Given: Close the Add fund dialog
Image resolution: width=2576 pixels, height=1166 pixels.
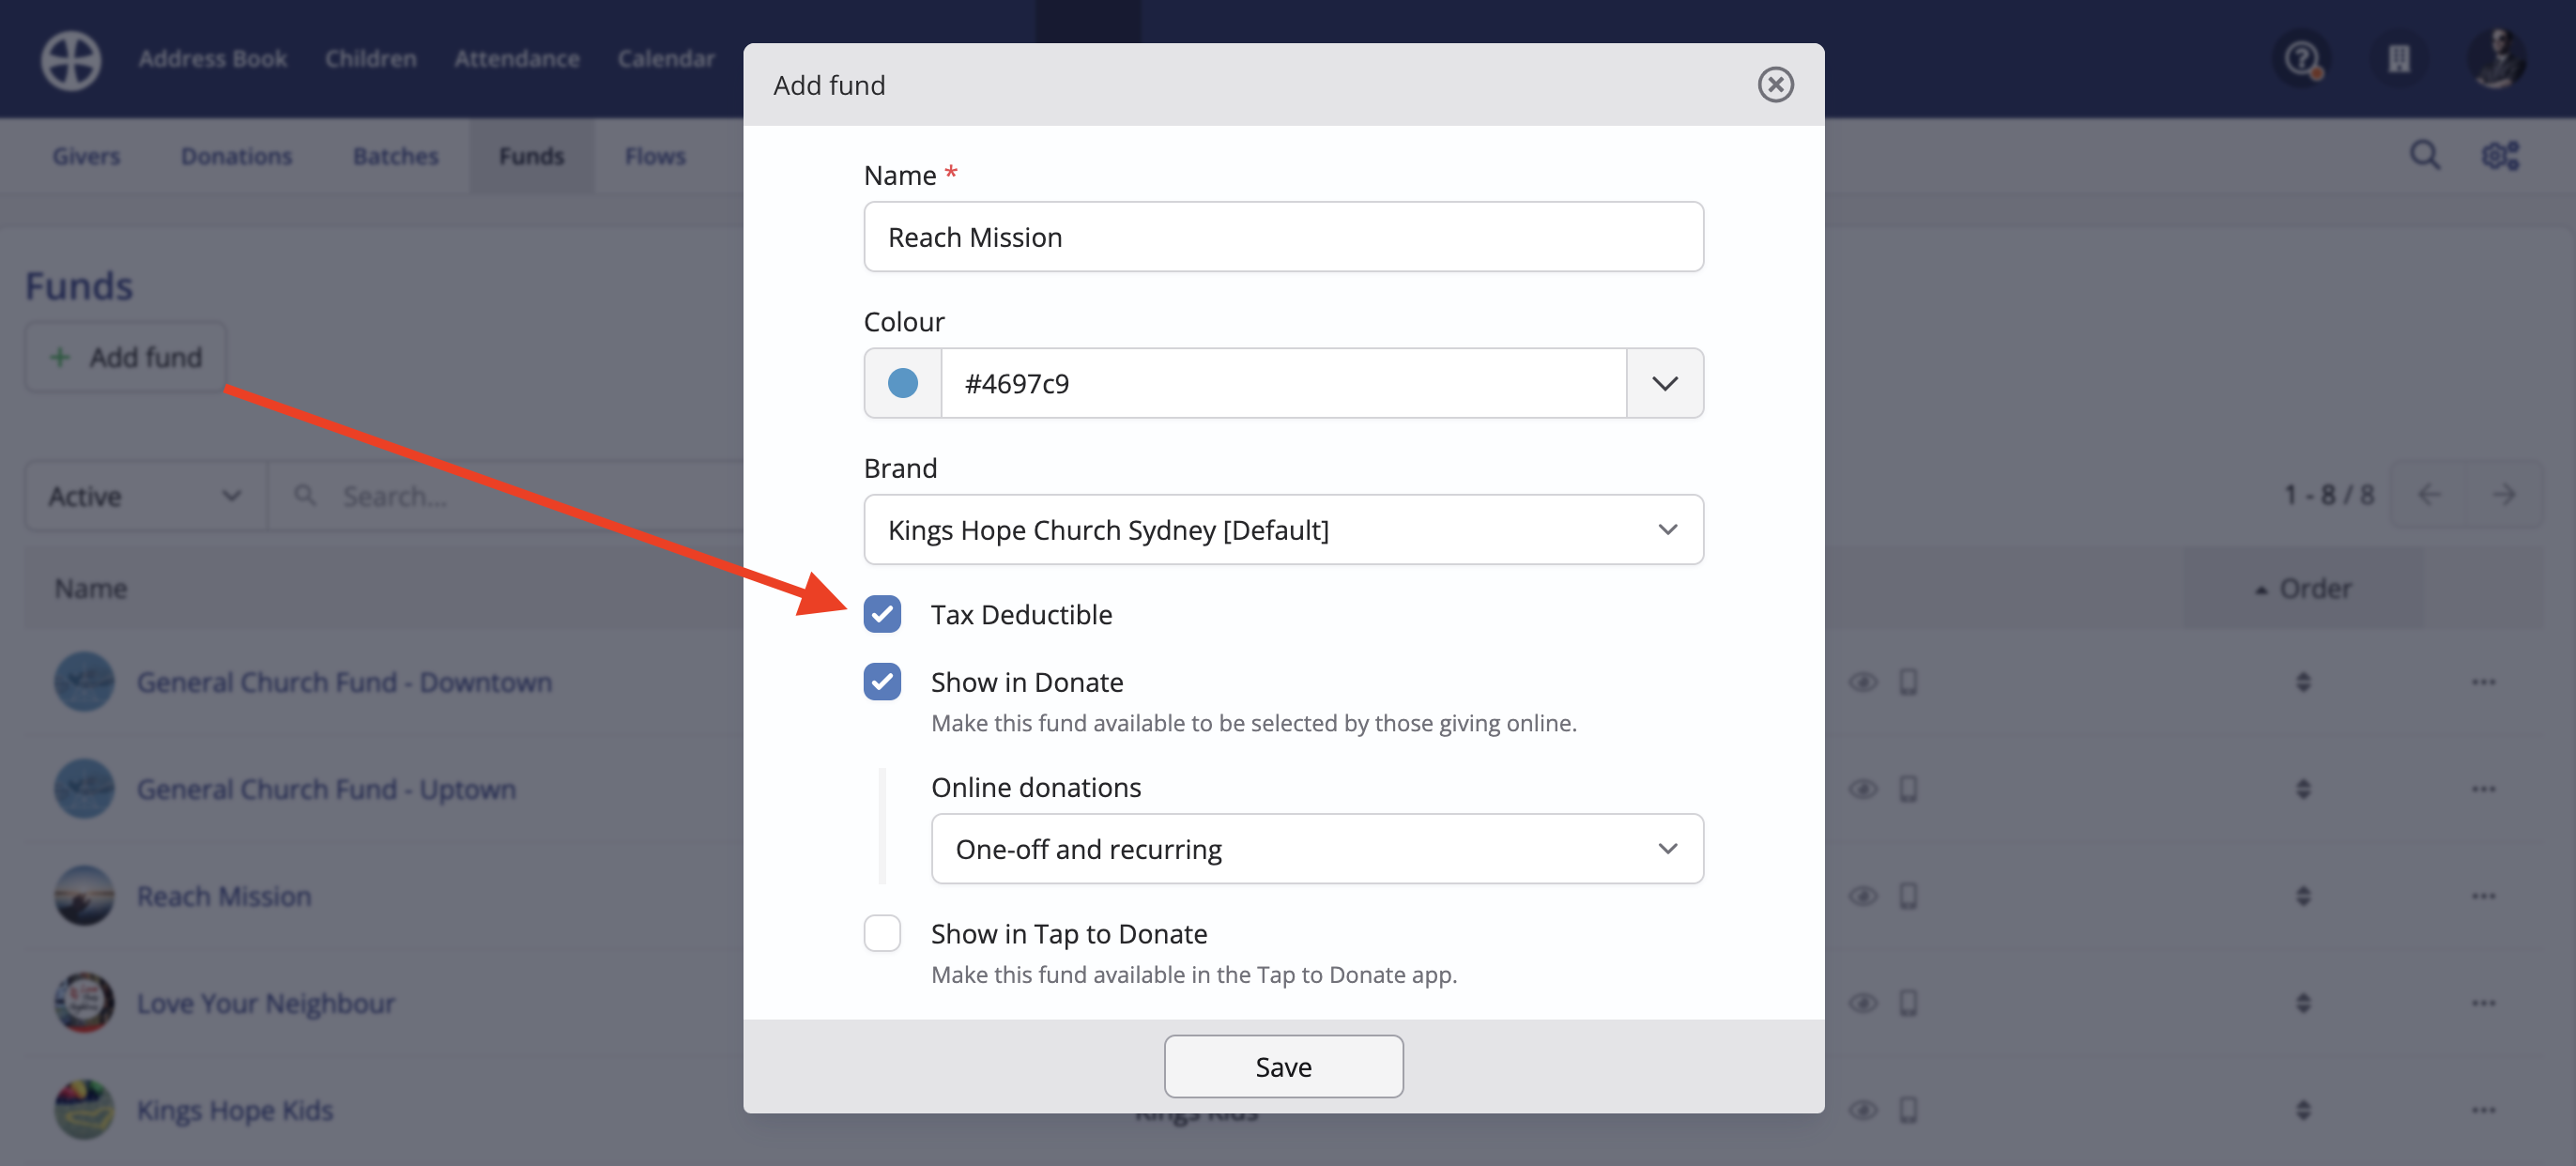Looking at the screenshot, I should [x=1775, y=85].
